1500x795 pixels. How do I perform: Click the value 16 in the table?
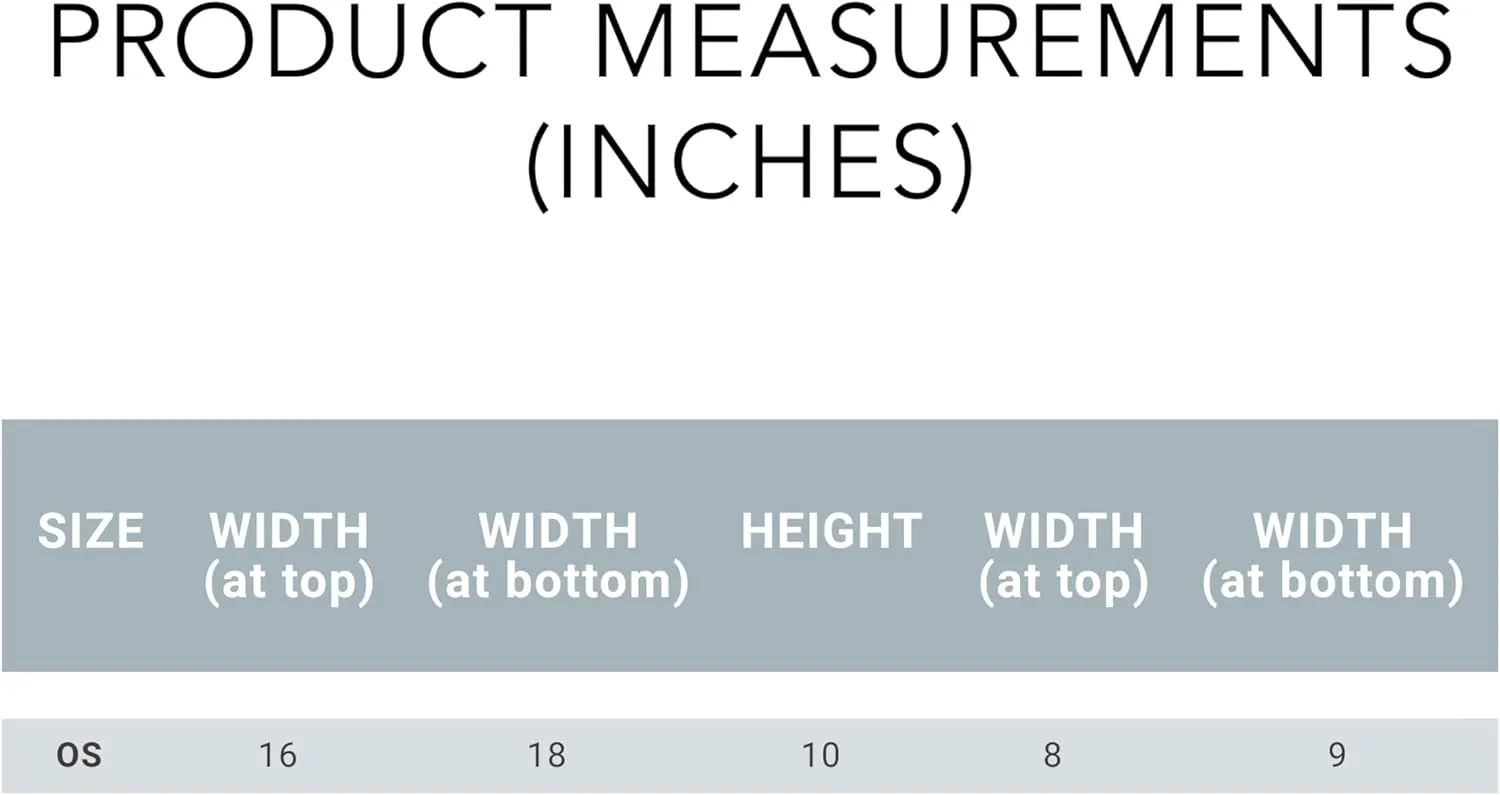(x=277, y=755)
